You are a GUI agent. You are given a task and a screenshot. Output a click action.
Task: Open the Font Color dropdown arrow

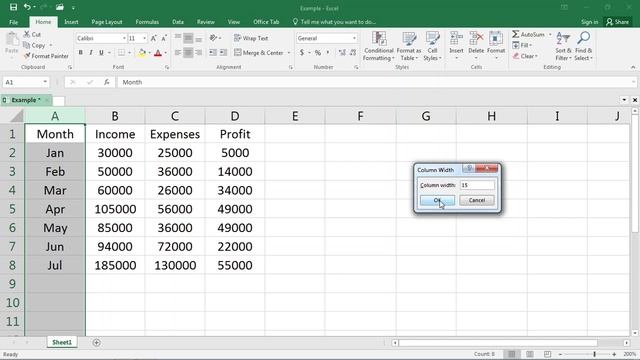[x=166, y=53]
